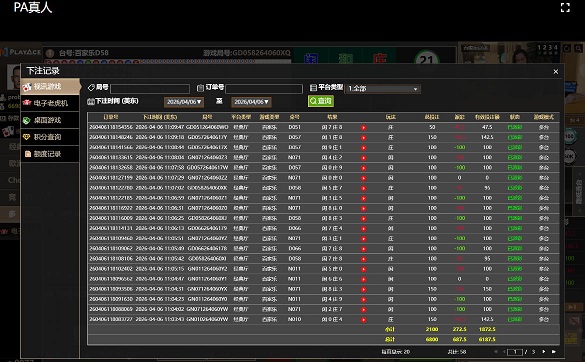Play video replay for order ending 108106
585x362 pixels.
363,259
